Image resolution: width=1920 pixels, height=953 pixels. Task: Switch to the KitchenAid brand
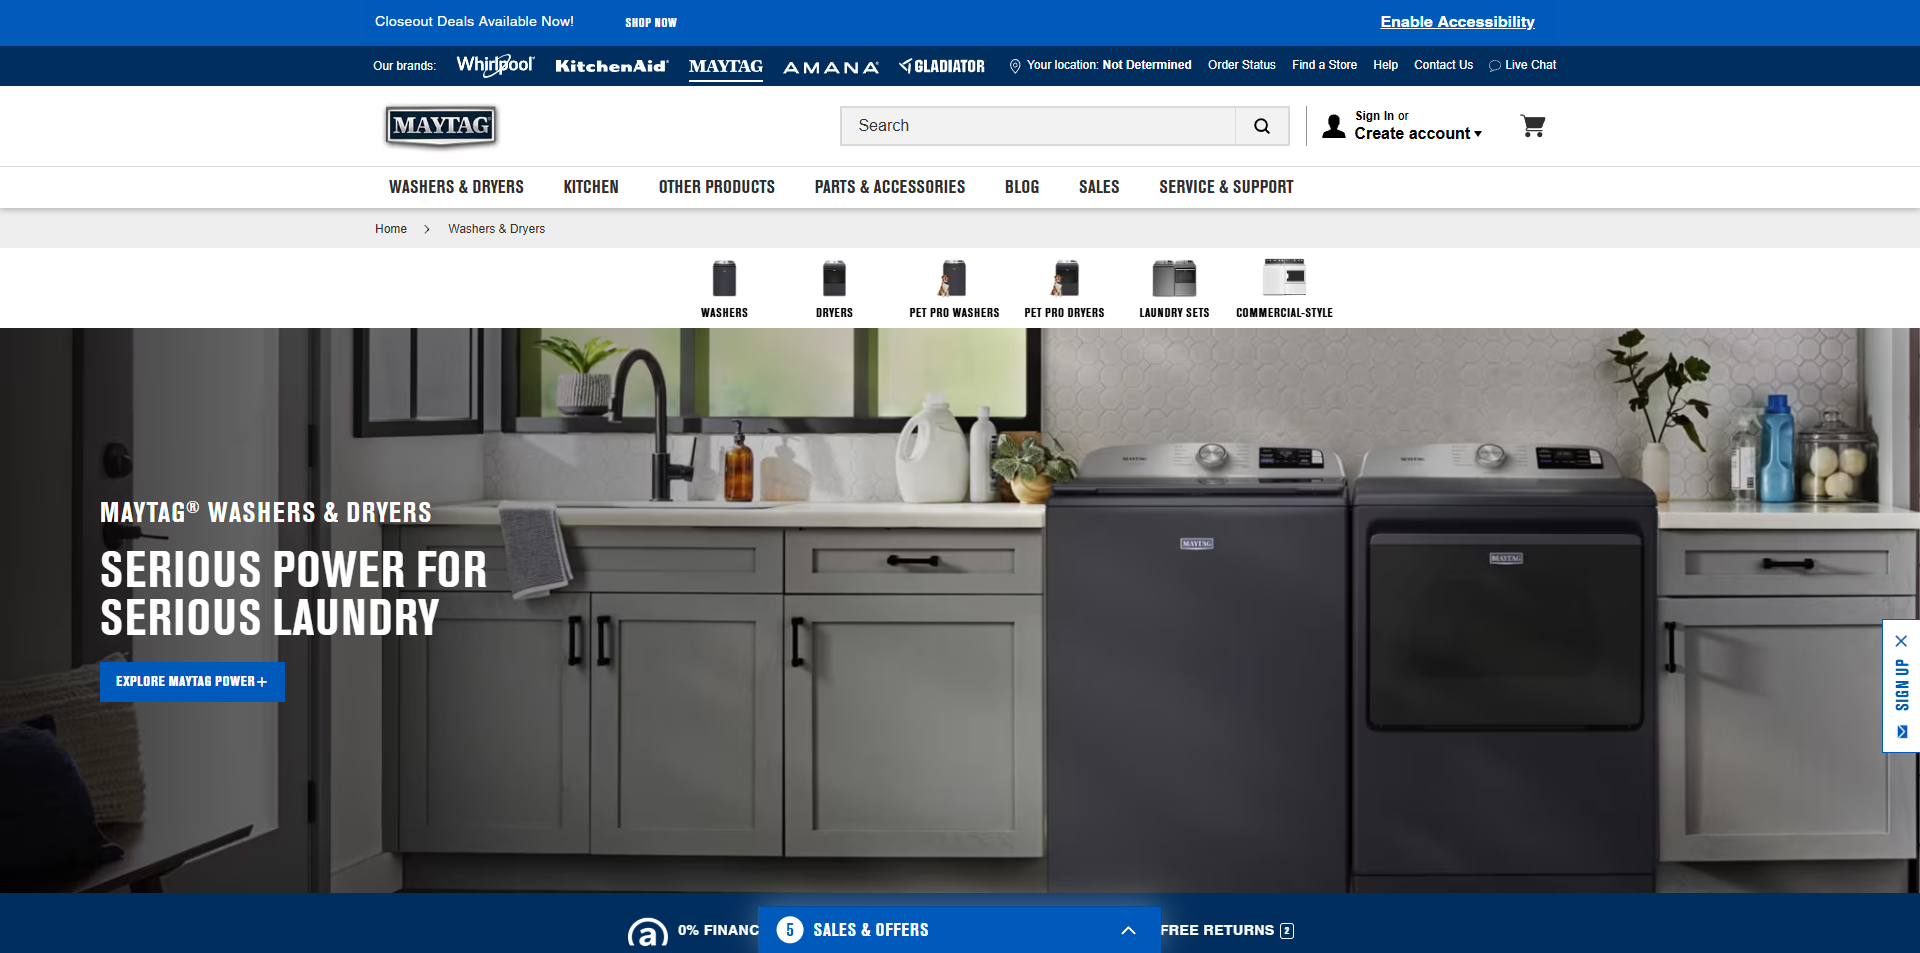611,65
